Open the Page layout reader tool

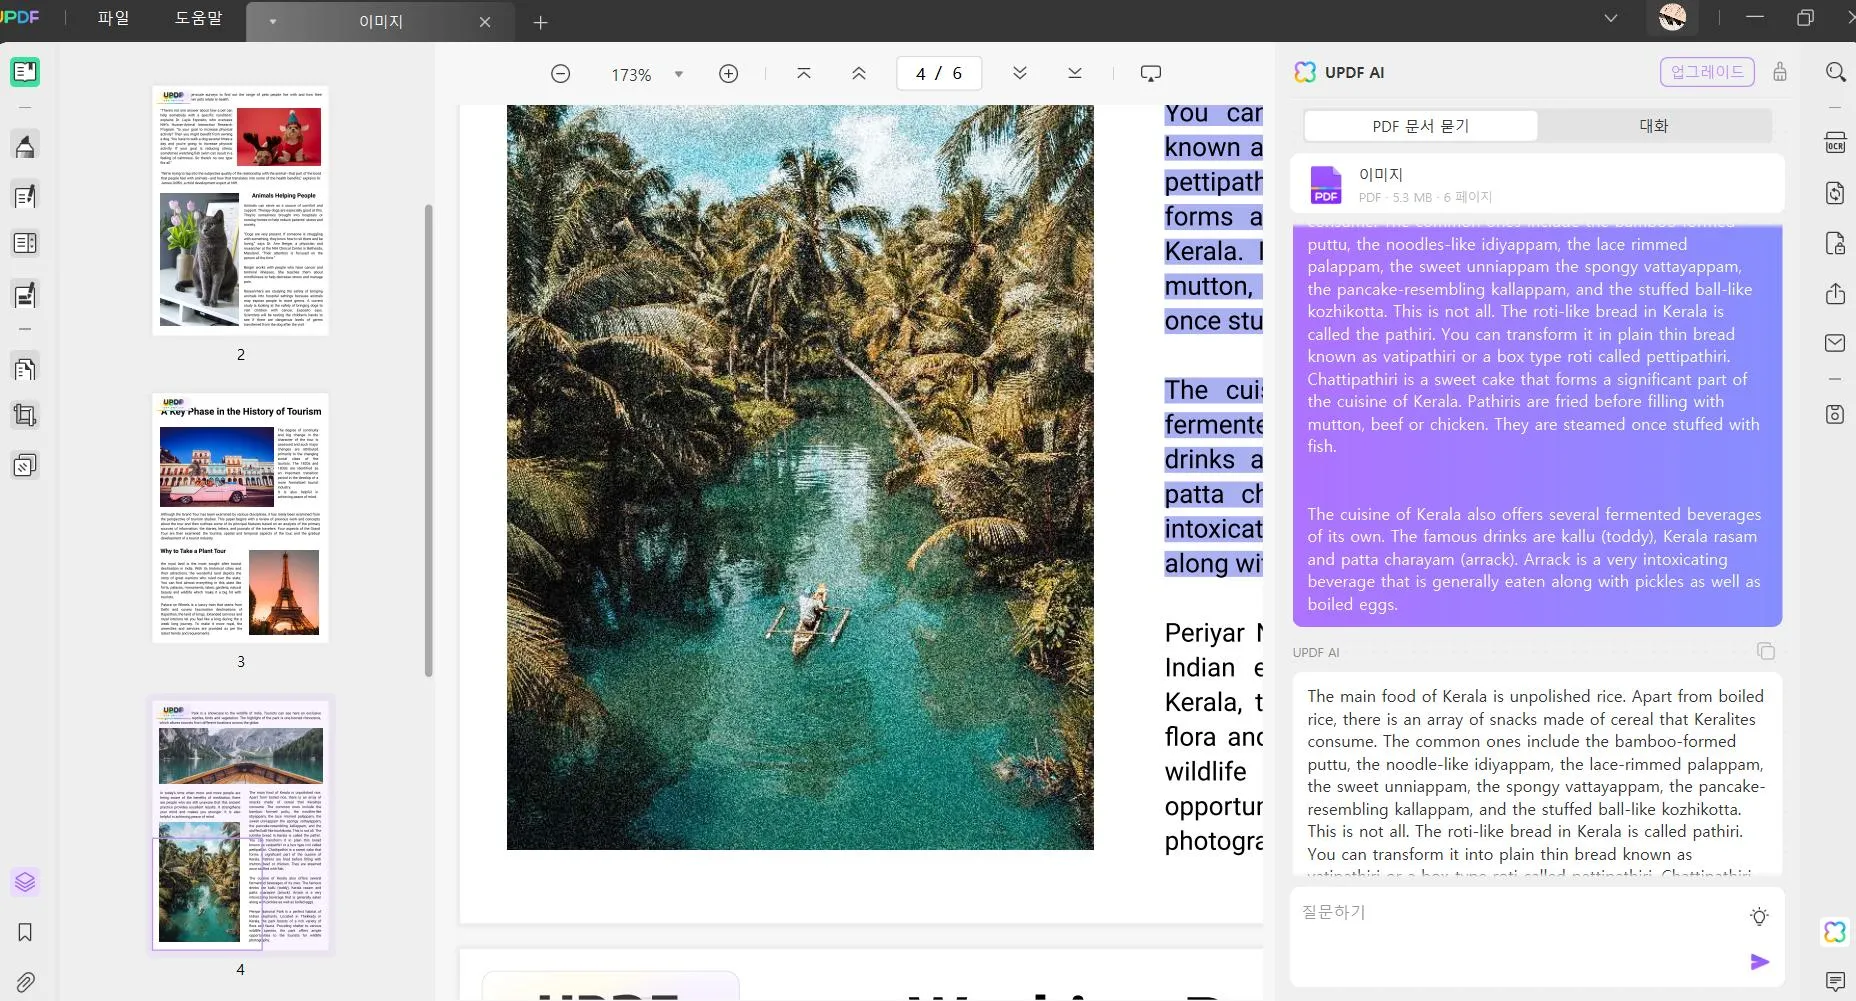pos(25,243)
